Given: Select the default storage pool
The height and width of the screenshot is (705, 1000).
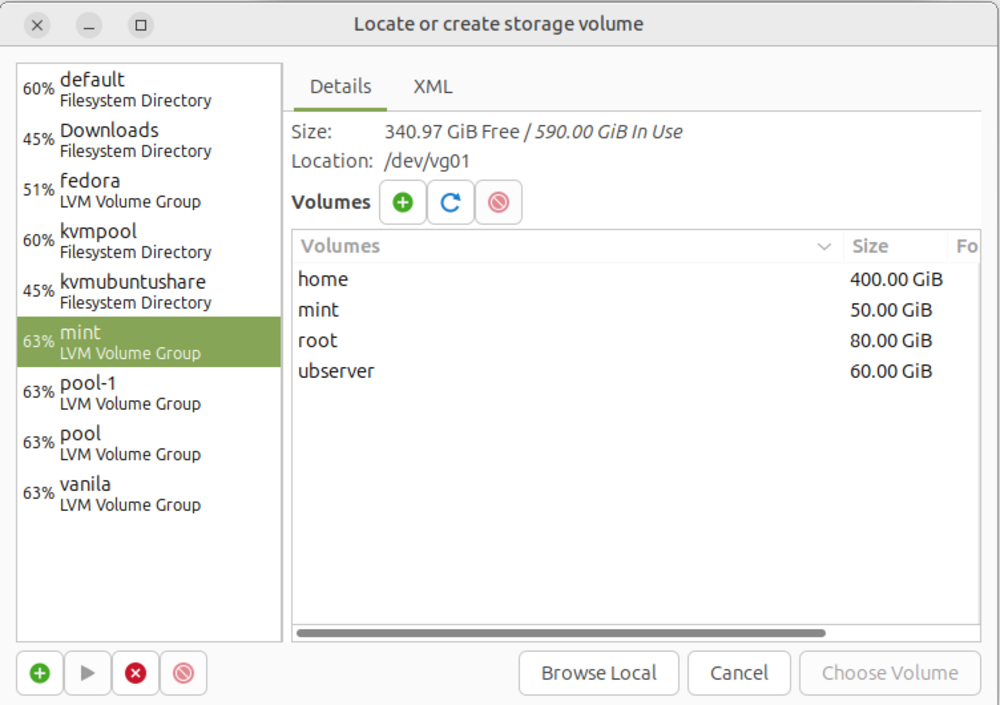Looking at the screenshot, I should pos(130,89).
